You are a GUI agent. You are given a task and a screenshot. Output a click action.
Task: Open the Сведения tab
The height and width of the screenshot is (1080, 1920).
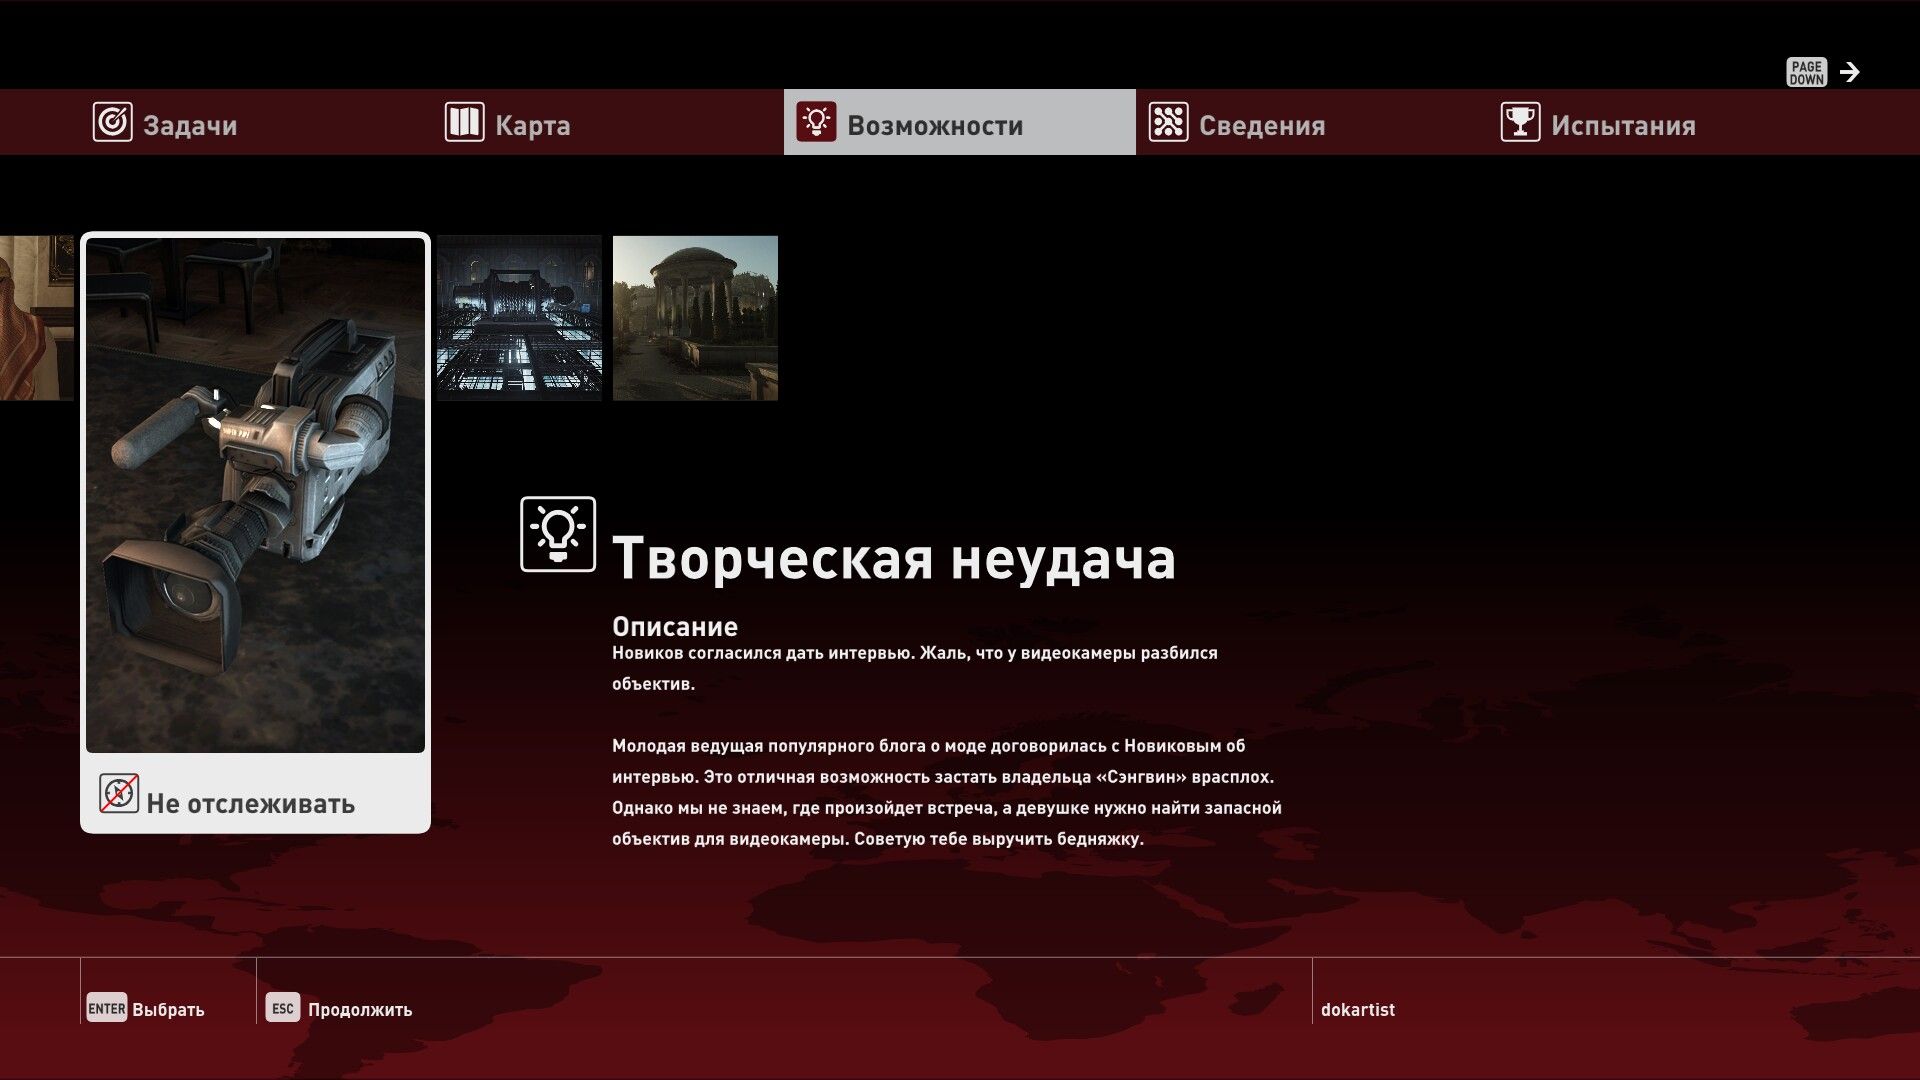tap(1261, 125)
